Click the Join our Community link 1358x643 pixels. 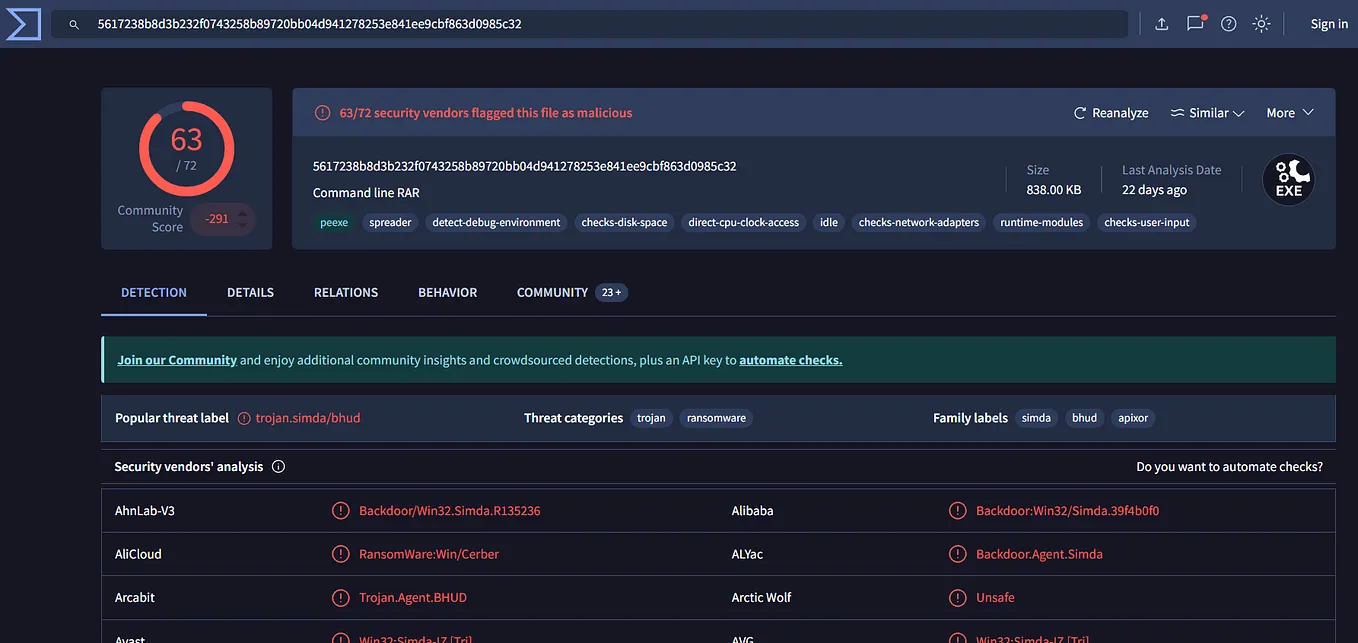coord(176,359)
